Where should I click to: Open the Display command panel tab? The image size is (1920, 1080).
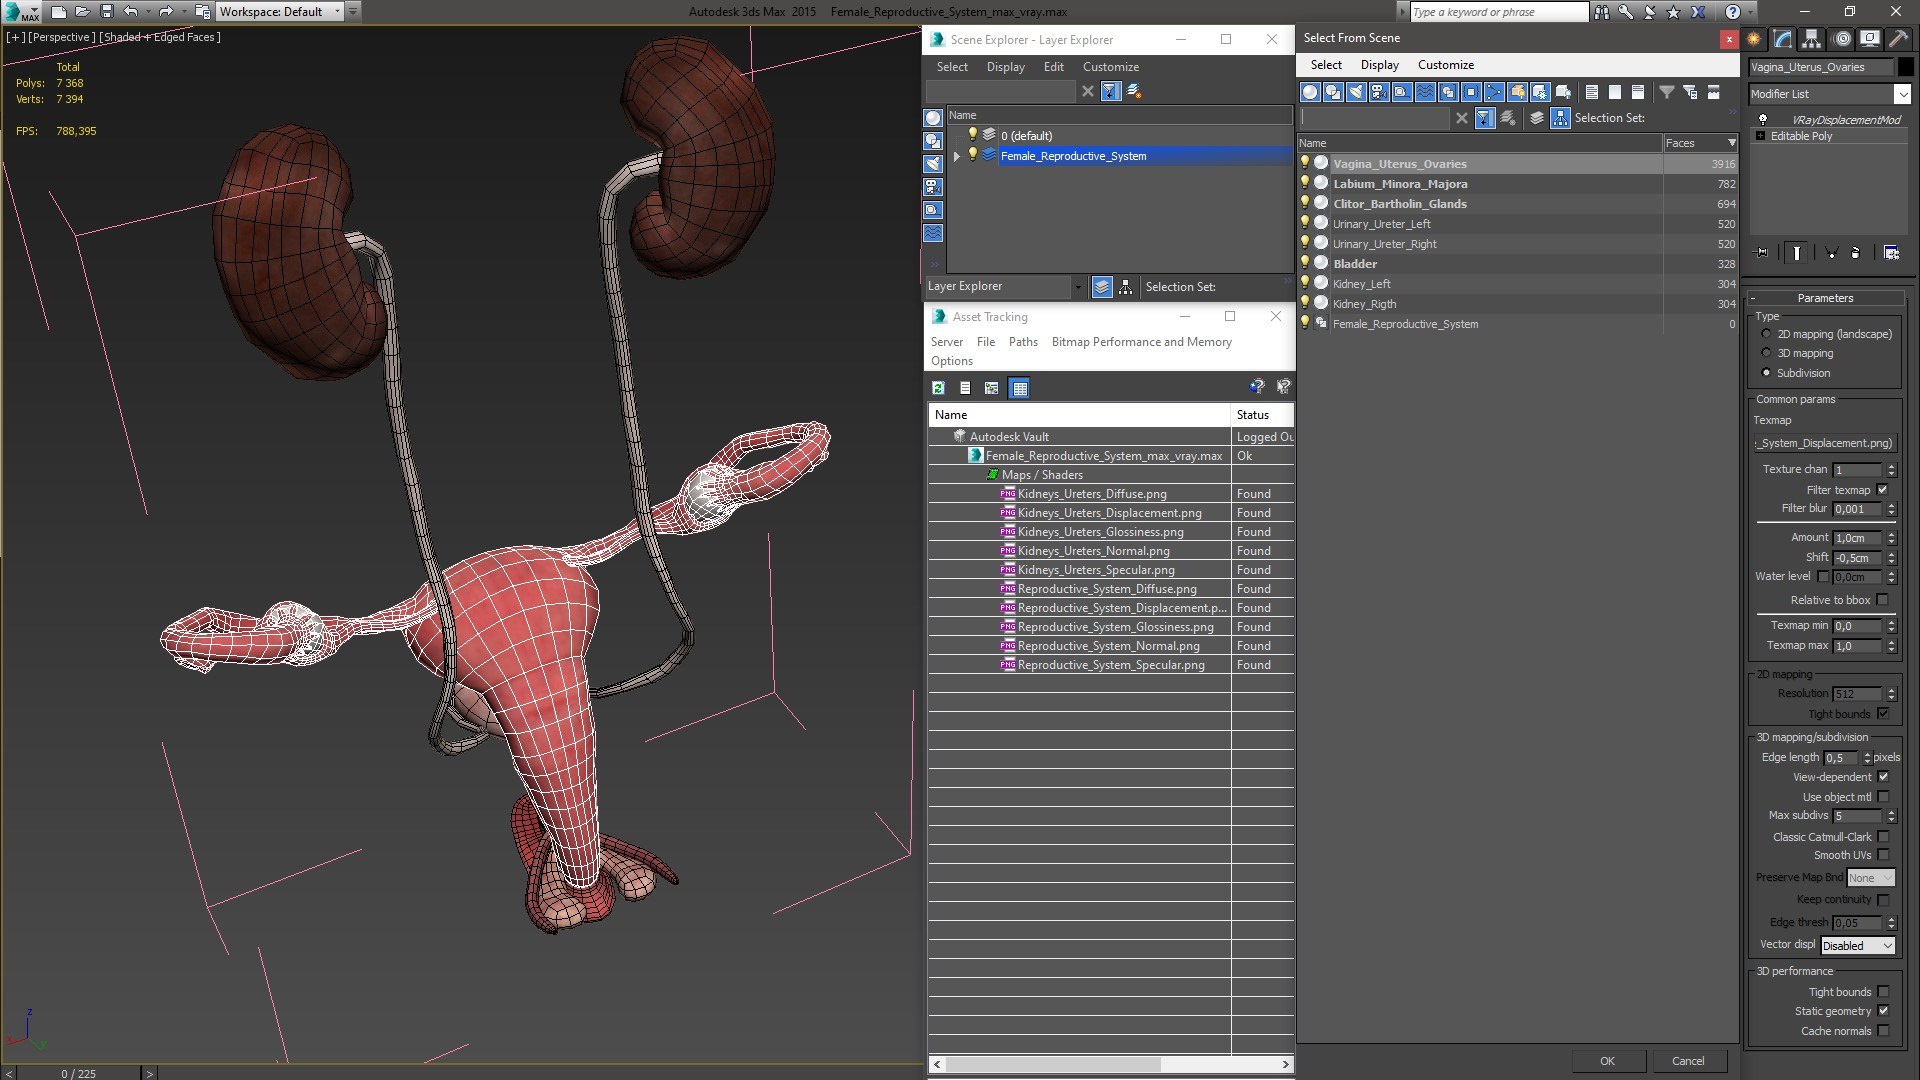coord(1870,39)
